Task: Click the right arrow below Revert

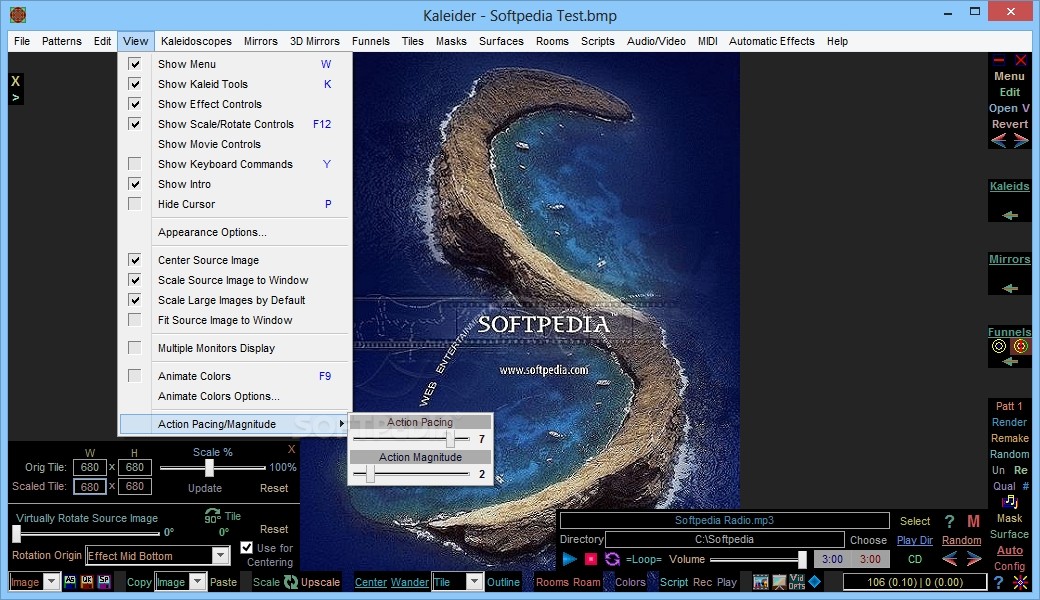Action: pyautogui.click(x=1021, y=140)
